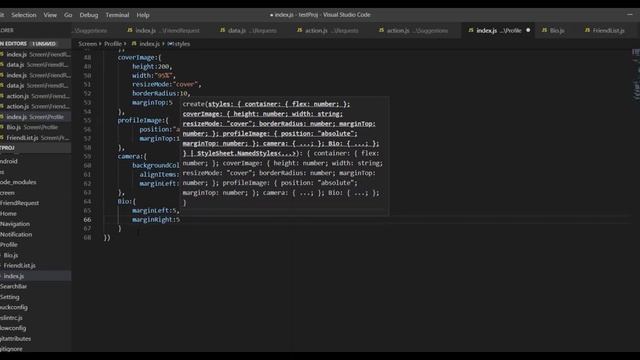Click JS icon on active index.js Profile tab
The height and width of the screenshot is (360, 640).
471,30
